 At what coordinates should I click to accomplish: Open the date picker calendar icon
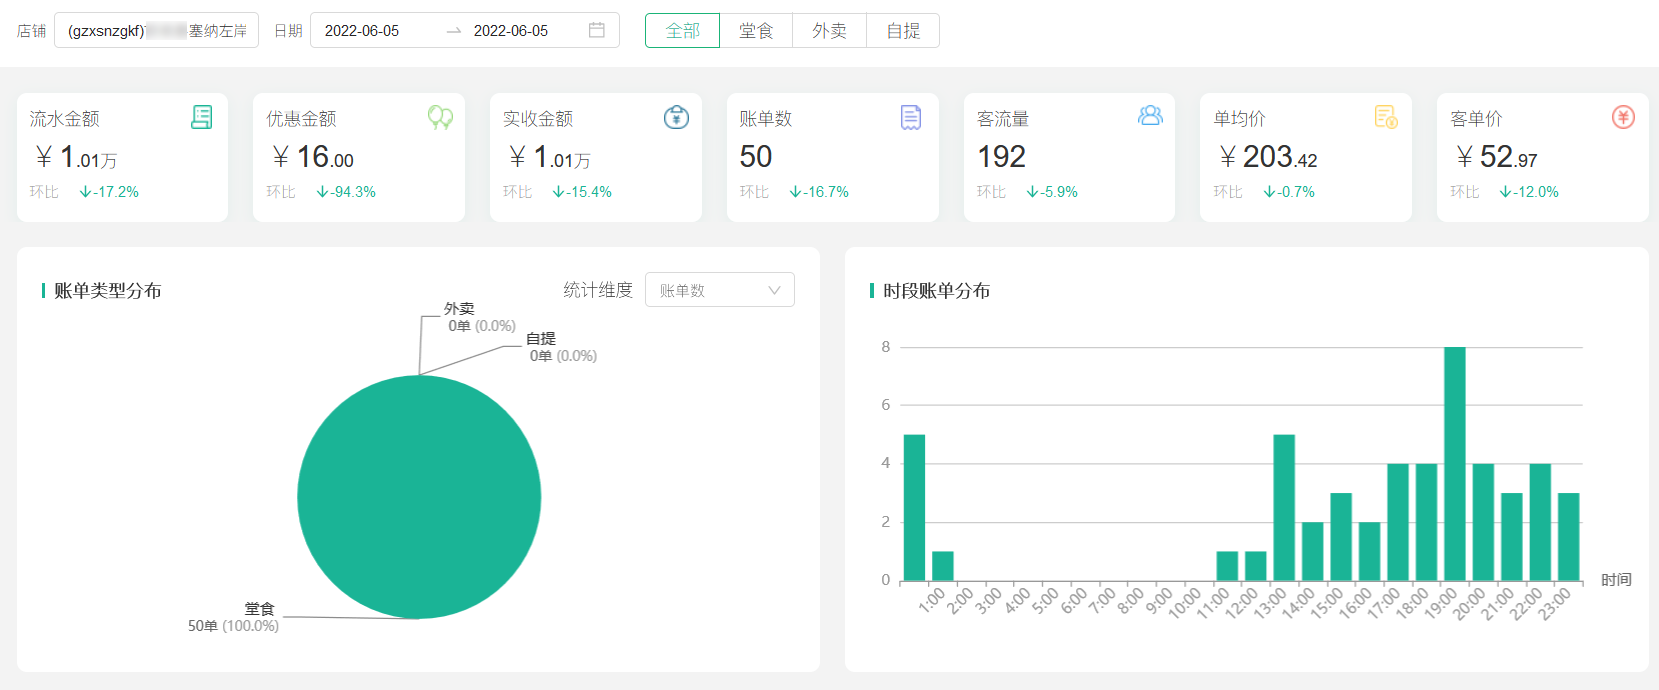[597, 30]
